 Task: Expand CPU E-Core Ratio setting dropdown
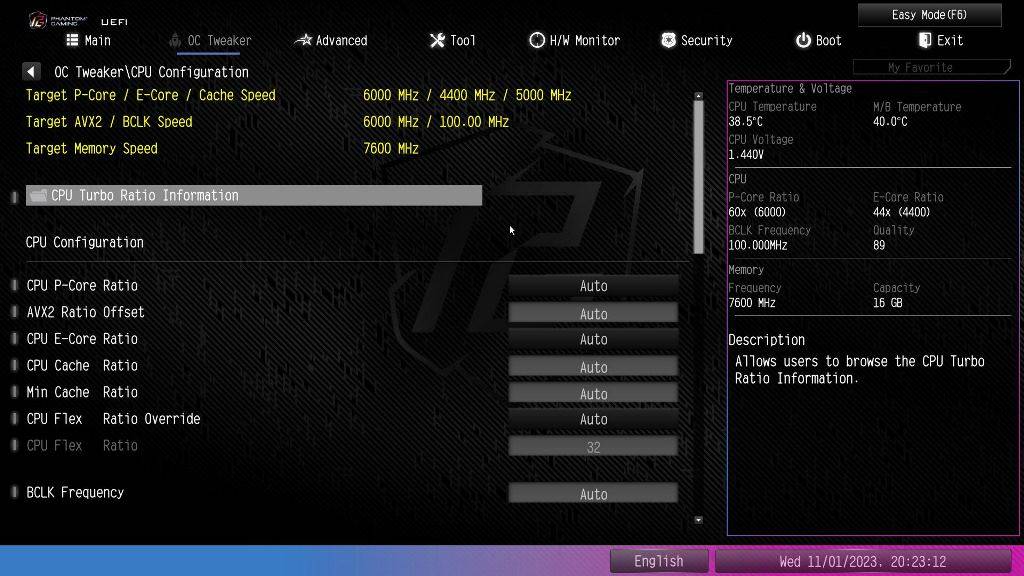[593, 340]
